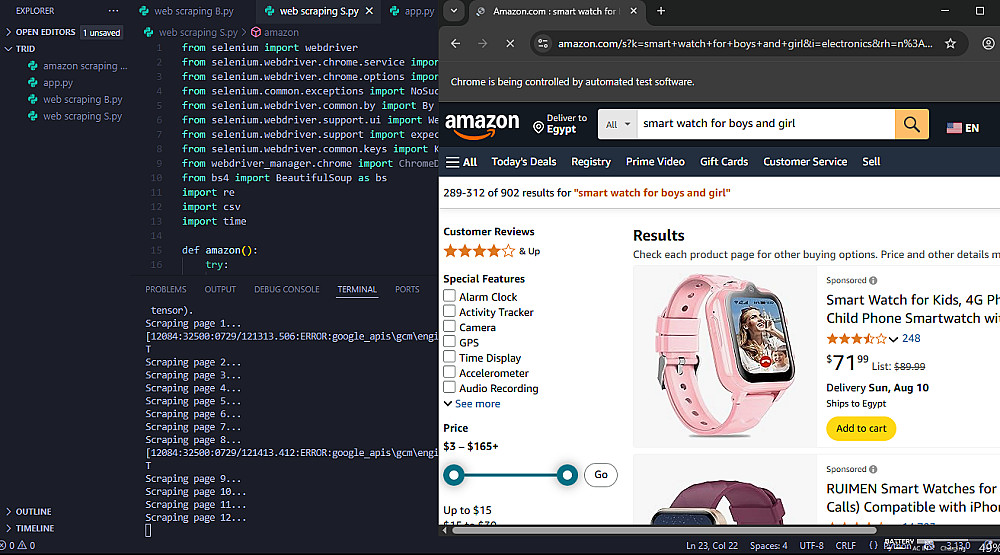Click UTF-8 encoding status item
Viewport: 1000px width, 555px height.
811,545
